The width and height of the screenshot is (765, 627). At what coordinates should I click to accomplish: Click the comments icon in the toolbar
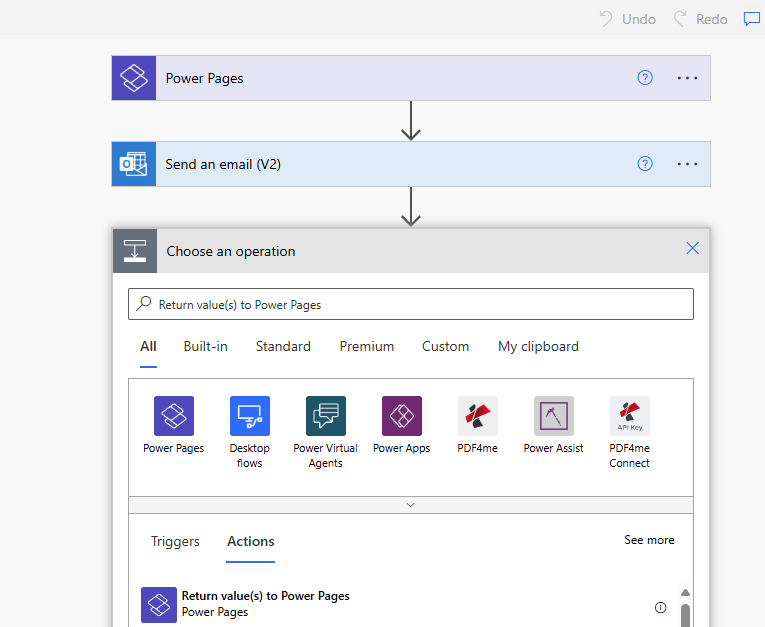(751, 19)
